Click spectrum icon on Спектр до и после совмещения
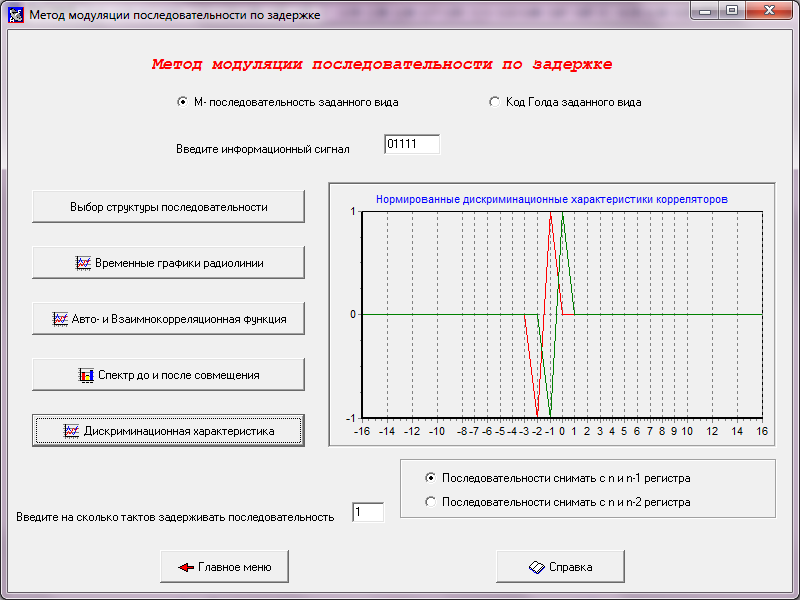The width and height of the screenshot is (800, 600). [x=86, y=376]
